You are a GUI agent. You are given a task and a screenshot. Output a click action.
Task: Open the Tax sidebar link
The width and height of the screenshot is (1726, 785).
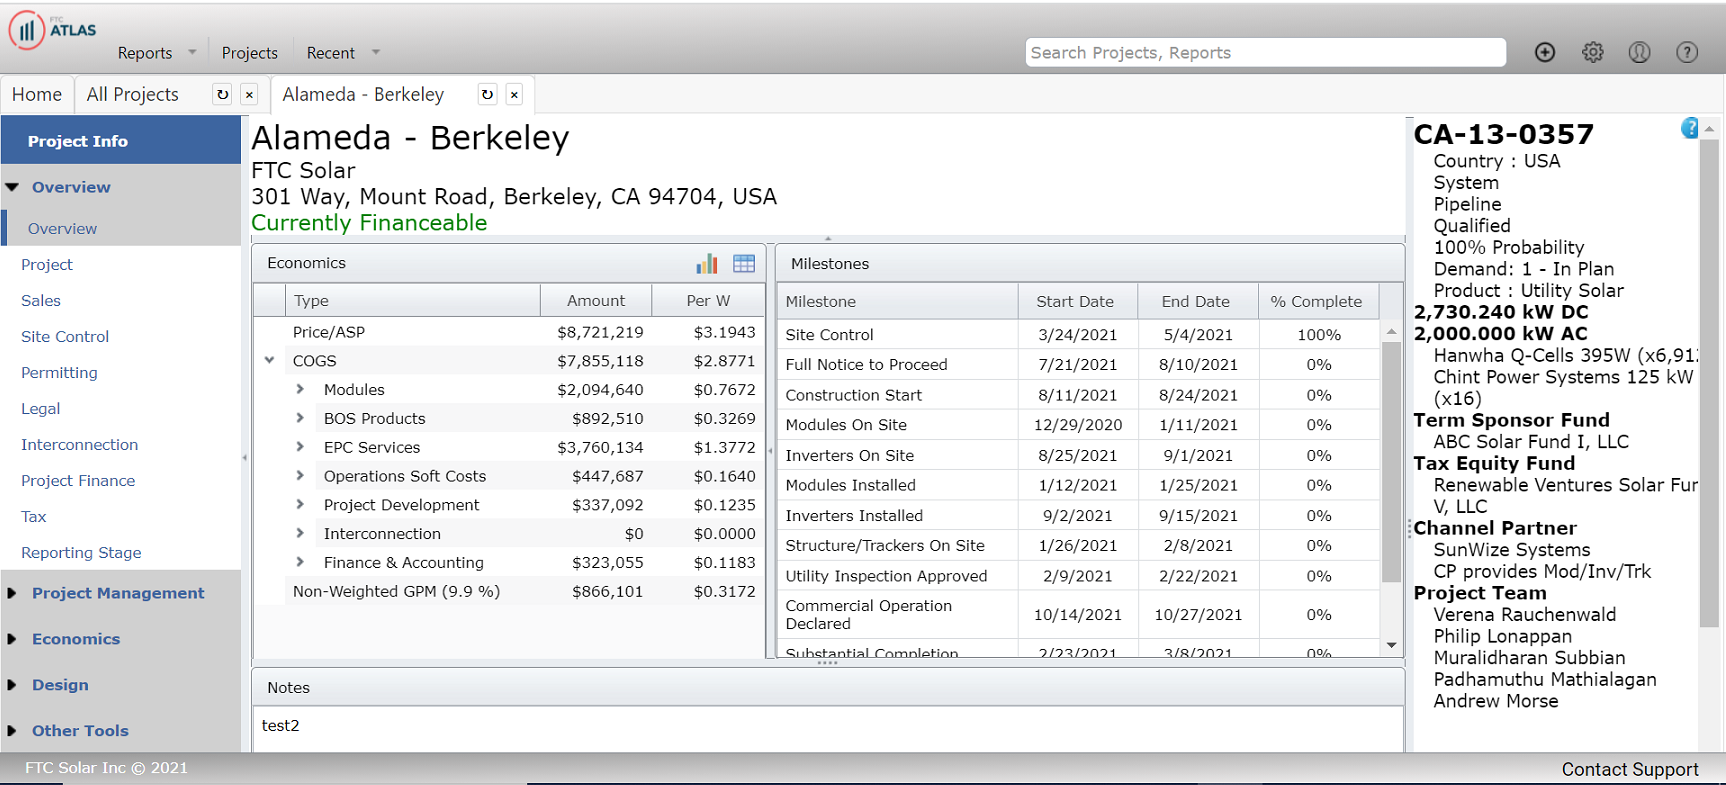tap(34, 516)
